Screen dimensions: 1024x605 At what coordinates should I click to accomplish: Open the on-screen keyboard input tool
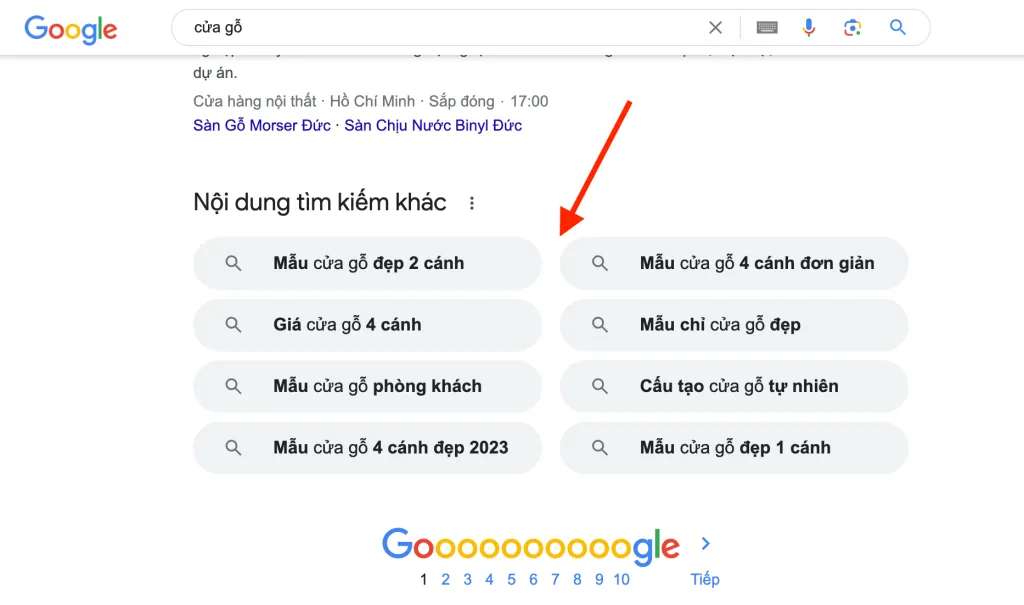coord(767,27)
